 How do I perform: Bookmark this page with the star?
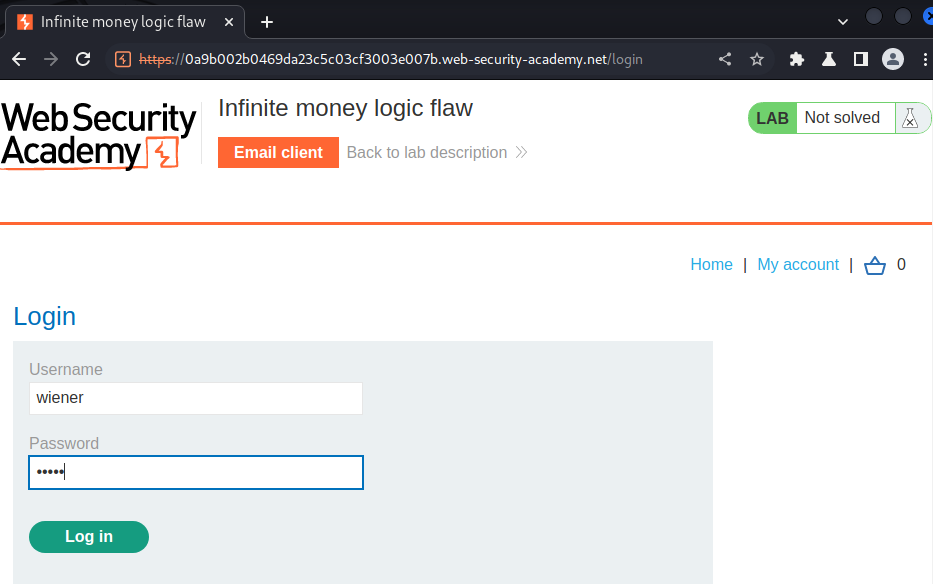tap(757, 59)
